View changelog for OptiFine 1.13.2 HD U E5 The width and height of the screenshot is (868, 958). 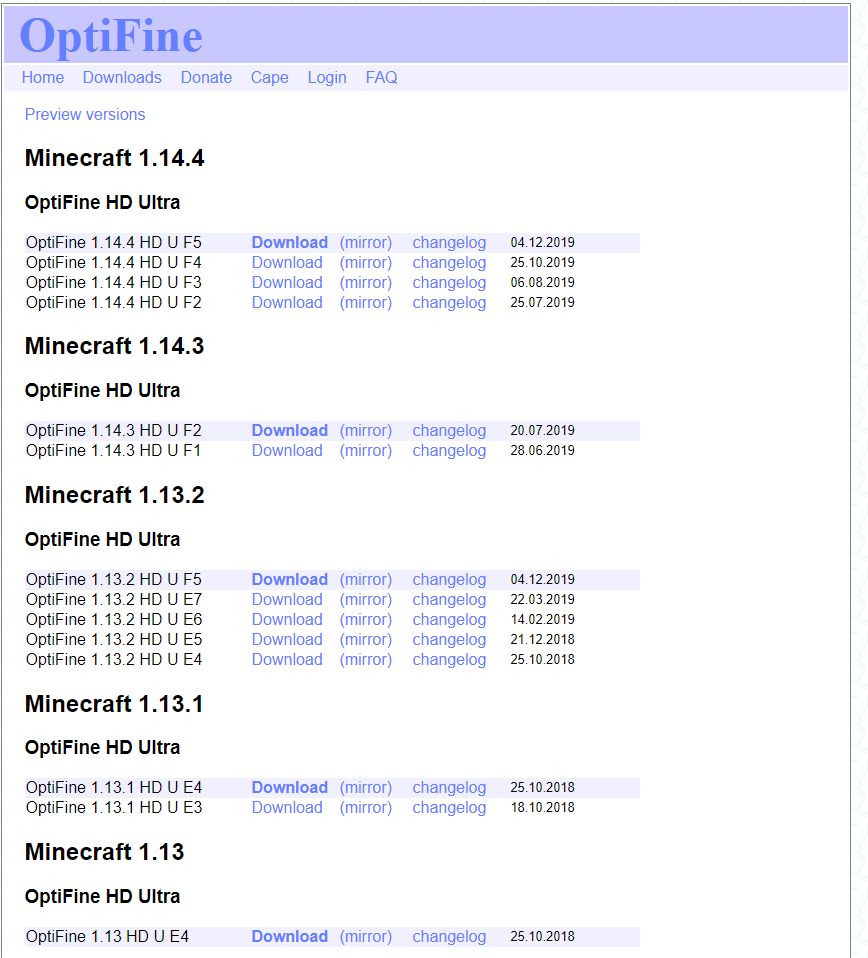449,640
